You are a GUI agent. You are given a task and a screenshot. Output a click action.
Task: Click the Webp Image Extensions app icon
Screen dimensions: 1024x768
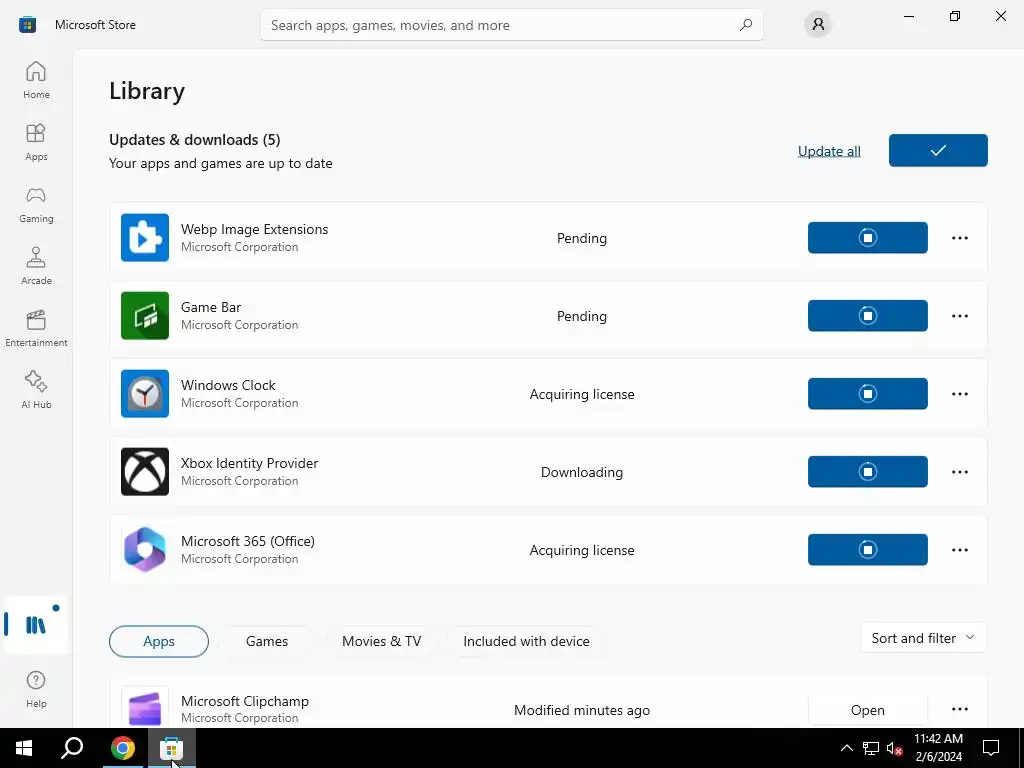pyautogui.click(x=145, y=238)
